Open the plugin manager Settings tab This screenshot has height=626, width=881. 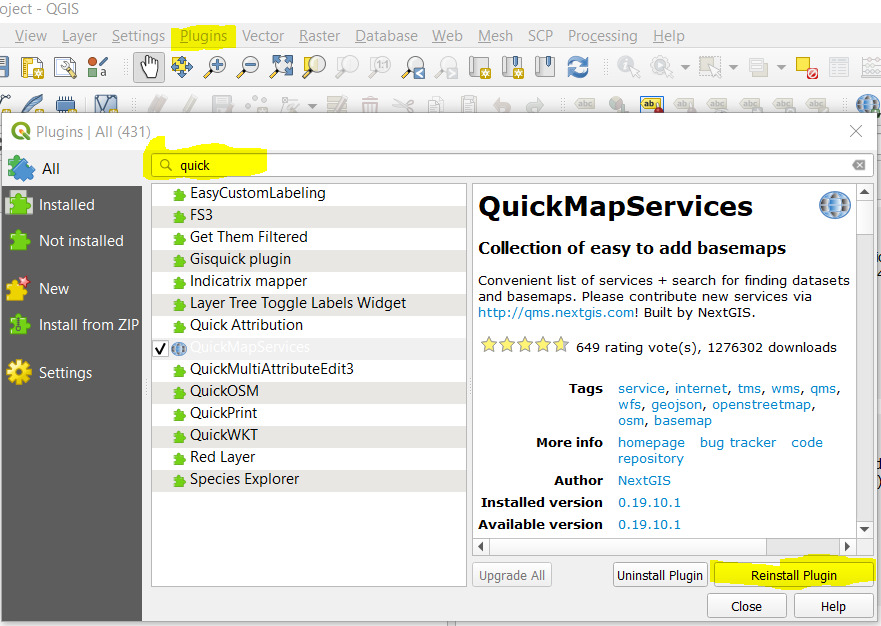pos(72,373)
